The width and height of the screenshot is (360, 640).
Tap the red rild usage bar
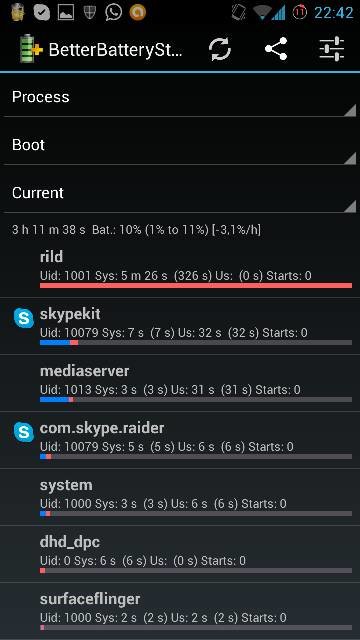196,285
